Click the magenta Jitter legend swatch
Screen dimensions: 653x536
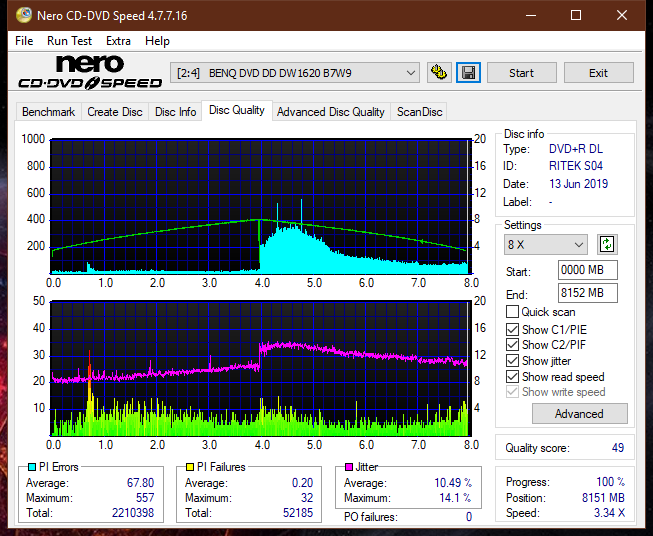(349, 467)
